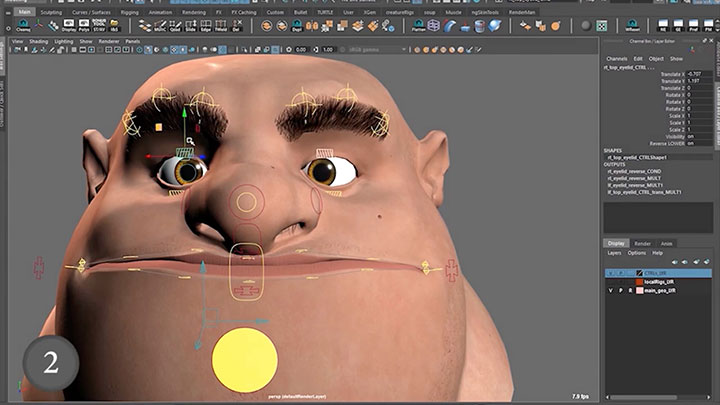Switch to the Anim layer tab

[666, 243]
